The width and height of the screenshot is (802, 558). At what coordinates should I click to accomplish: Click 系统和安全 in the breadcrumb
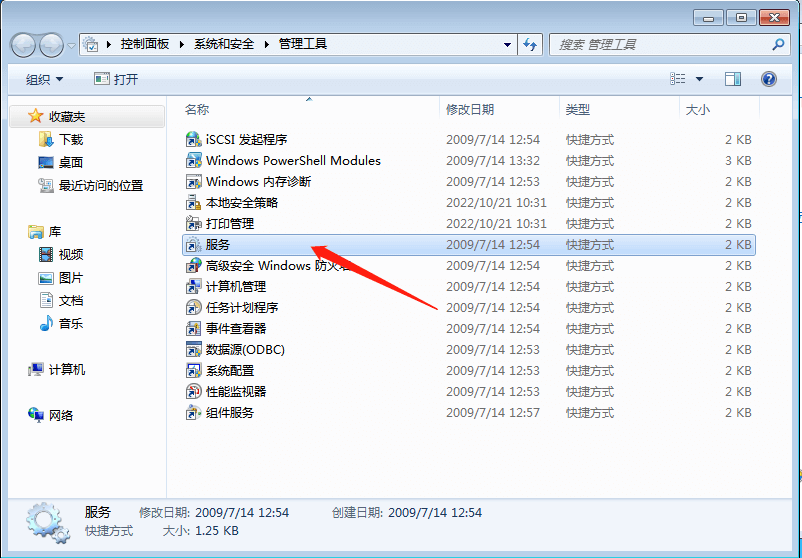[x=224, y=44]
